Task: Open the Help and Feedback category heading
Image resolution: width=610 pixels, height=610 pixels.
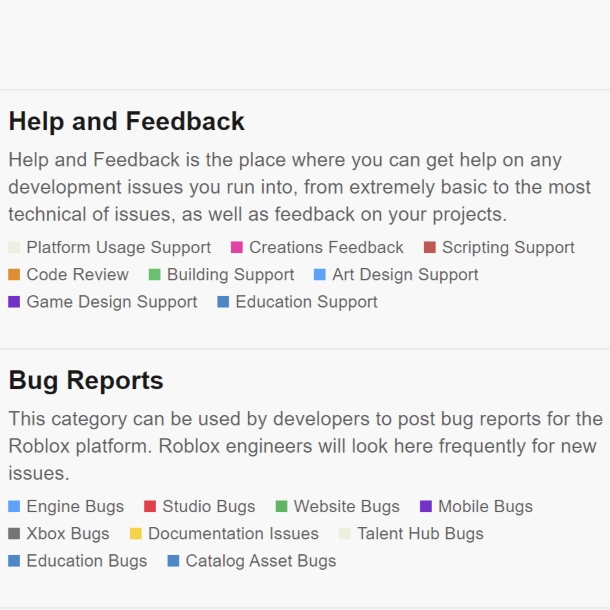Action: click(x=126, y=121)
